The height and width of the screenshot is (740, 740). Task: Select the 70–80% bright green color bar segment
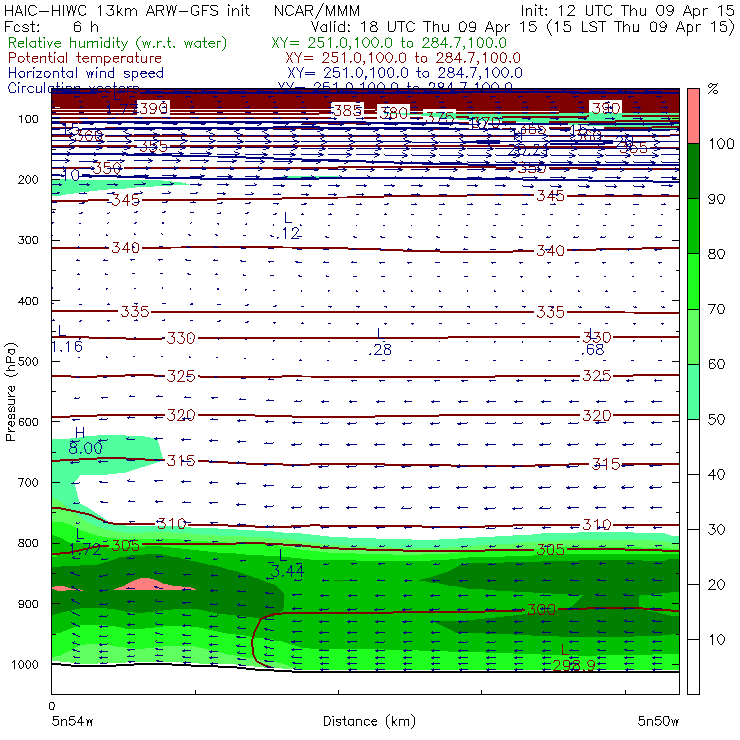693,281
